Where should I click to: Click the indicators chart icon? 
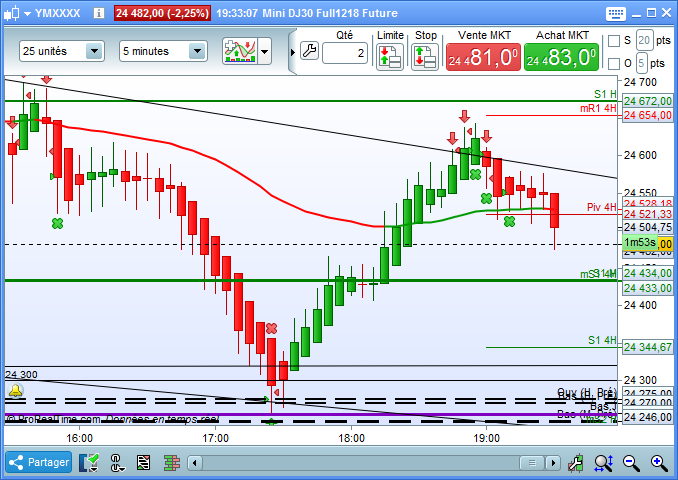[240, 51]
